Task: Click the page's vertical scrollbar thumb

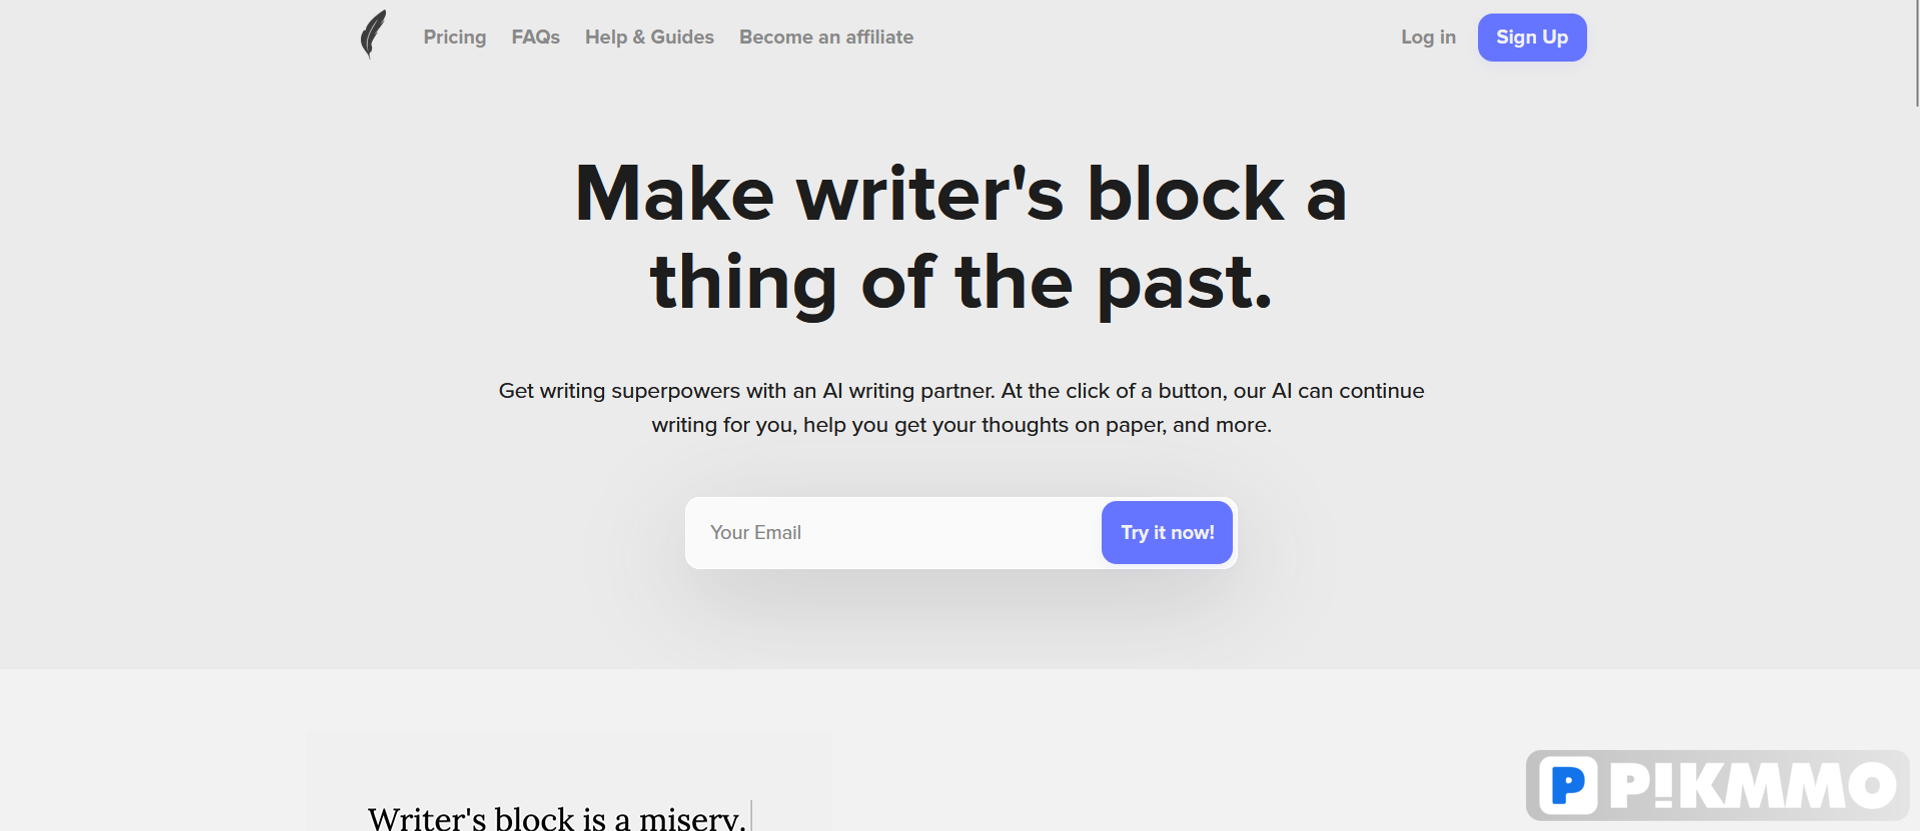Action: (1916, 53)
